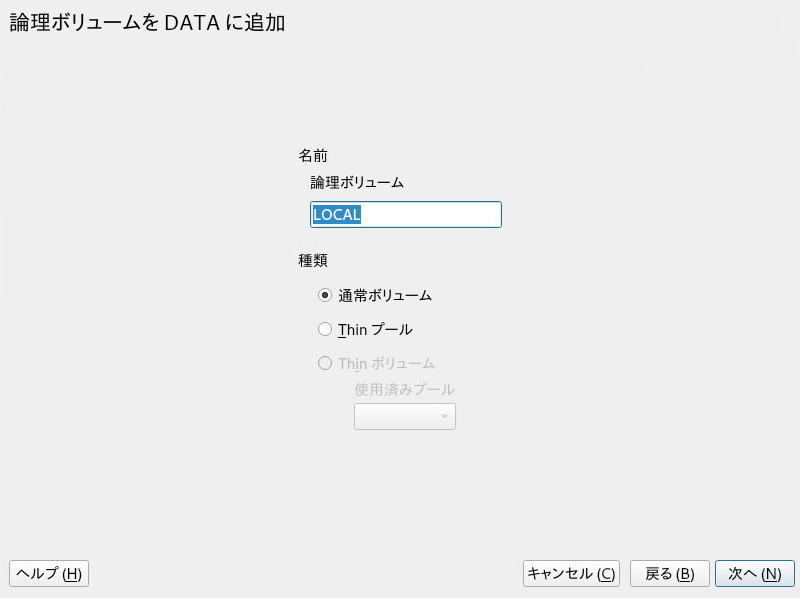Choose the Thin プール radio option
This screenshot has width=800, height=598.
(325, 330)
